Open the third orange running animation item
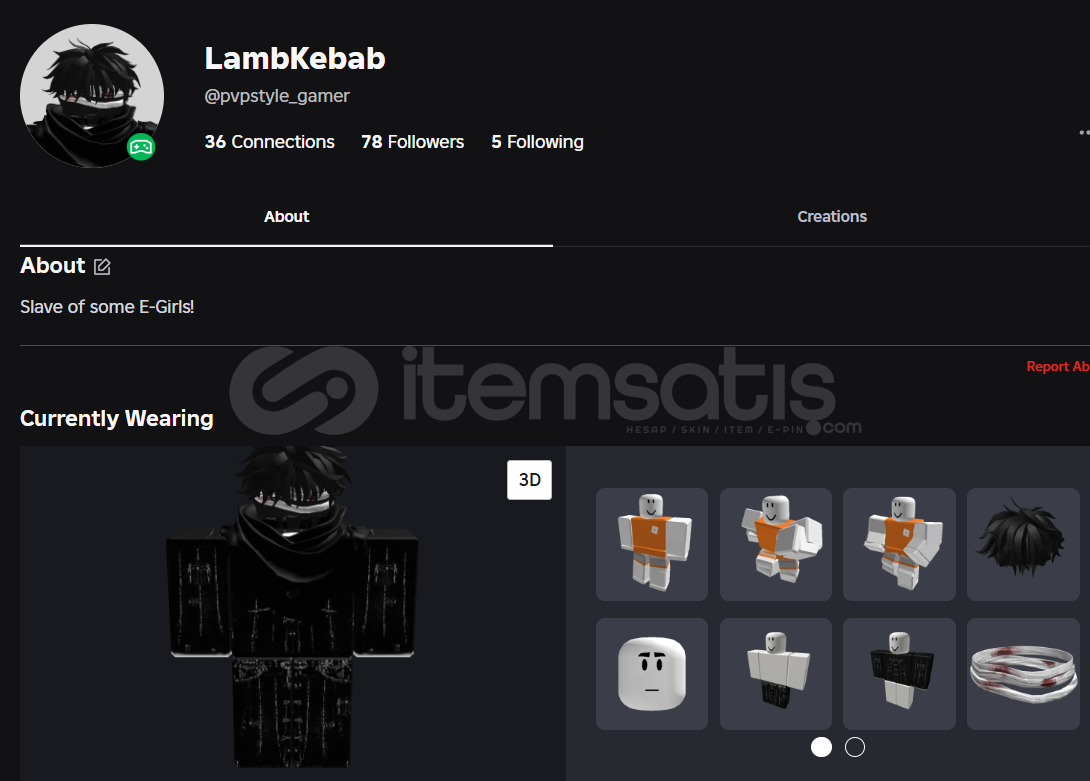The height and width of the screenshot is (781, 1090). 900,544
